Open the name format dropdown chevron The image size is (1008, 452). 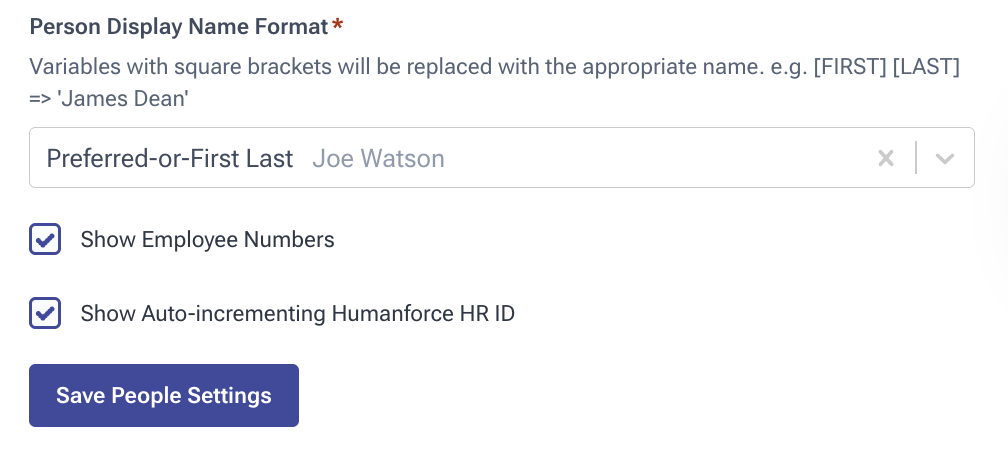945,158
